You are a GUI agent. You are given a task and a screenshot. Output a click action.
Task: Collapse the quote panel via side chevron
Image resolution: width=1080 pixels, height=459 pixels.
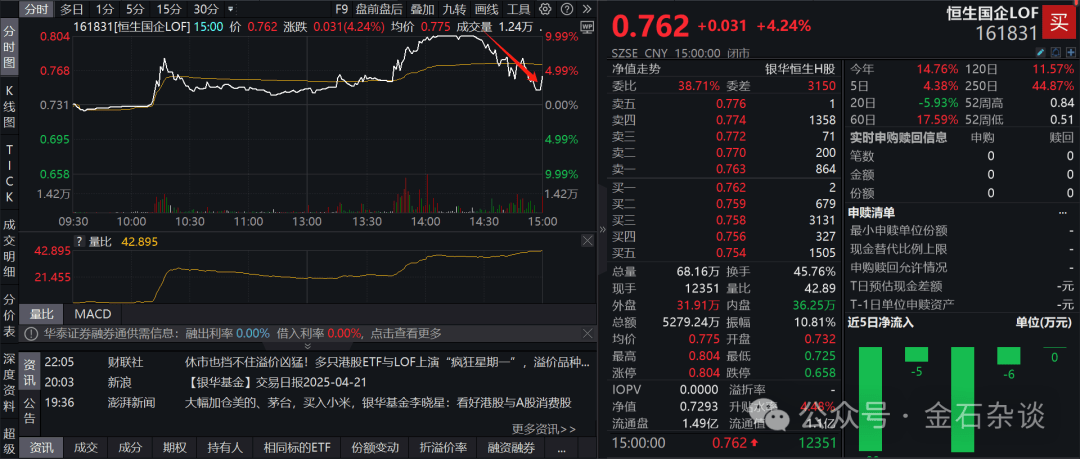pyautogui.click(x=603, y=230)
